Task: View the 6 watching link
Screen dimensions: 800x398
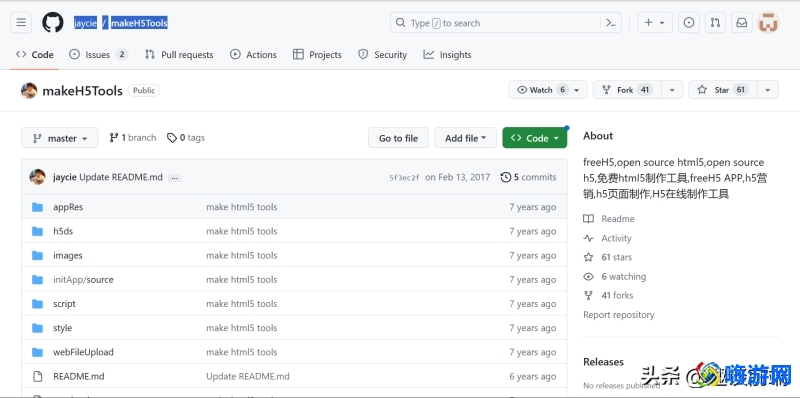Action: (614, 277)
